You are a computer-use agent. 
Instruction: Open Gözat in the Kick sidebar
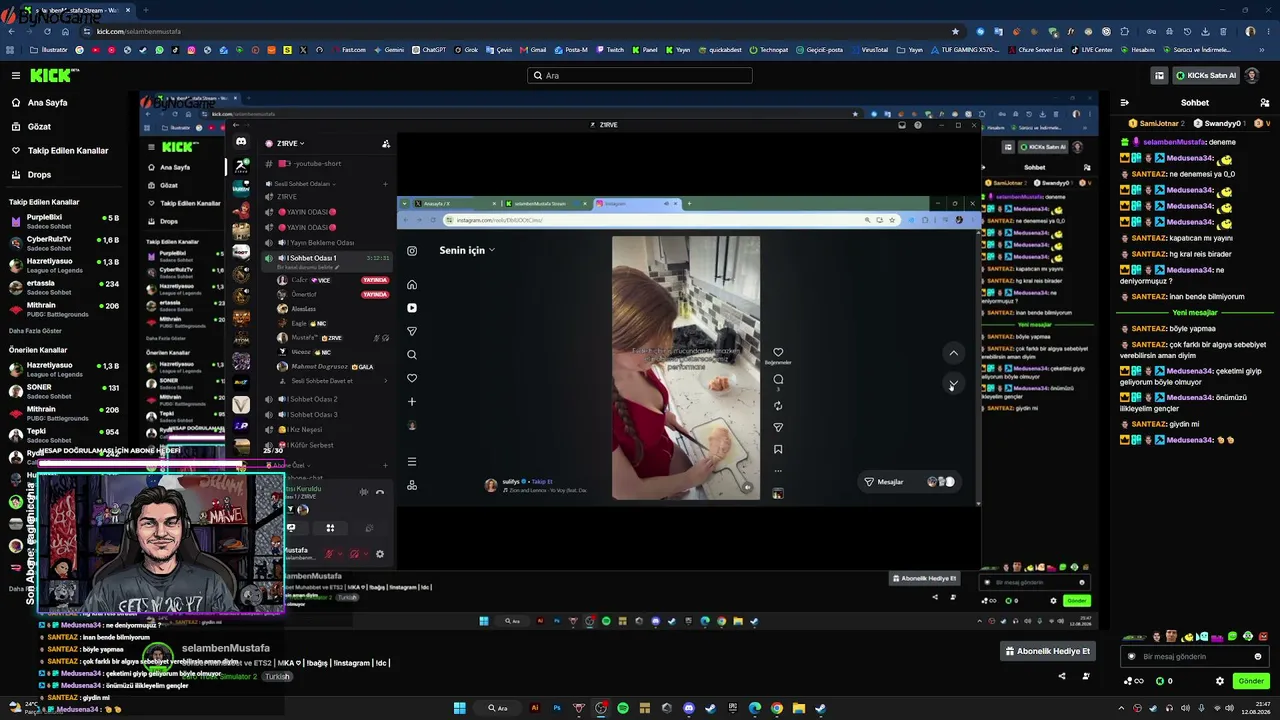[39, 127]
